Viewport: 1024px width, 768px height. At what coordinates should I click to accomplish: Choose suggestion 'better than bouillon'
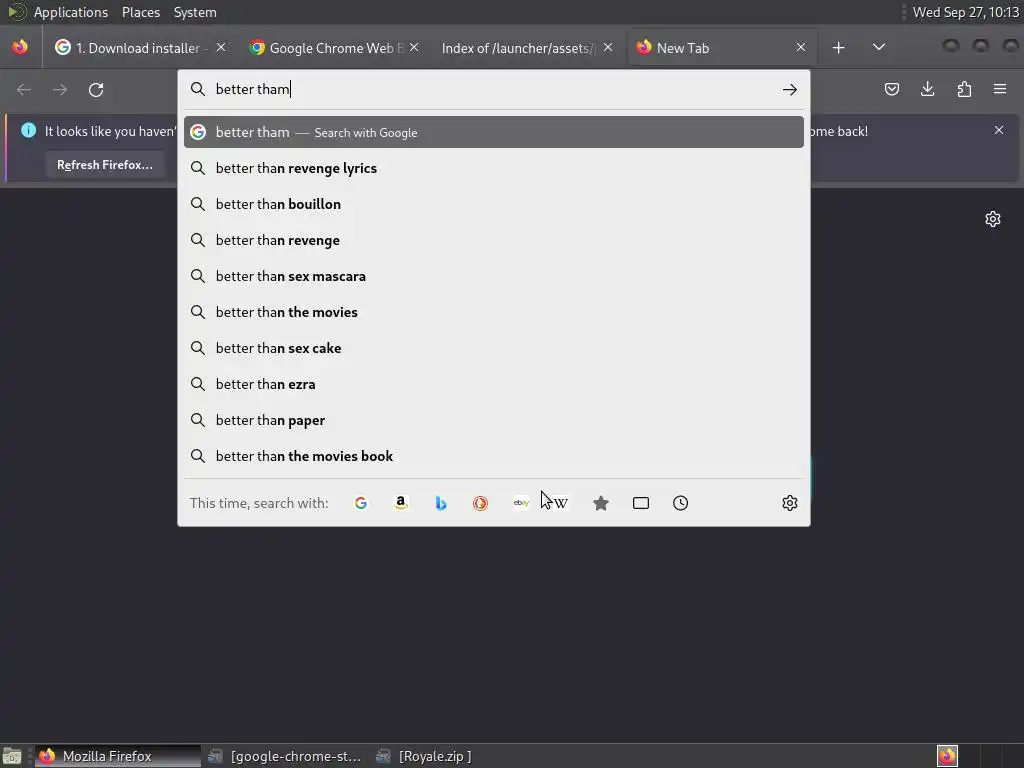[494, 204]
